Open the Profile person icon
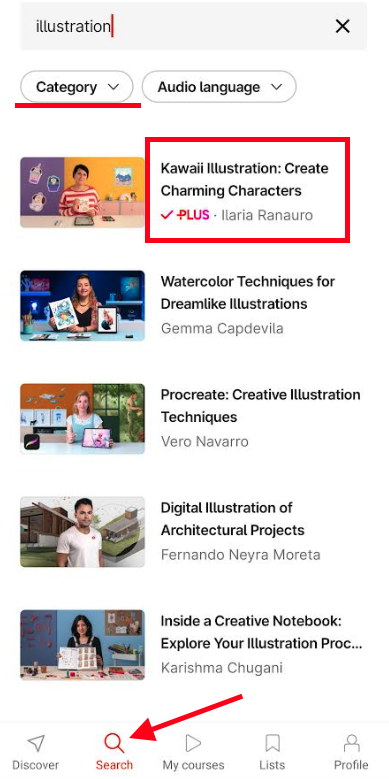Image resolution: width=389 pixels, height=779 pixels. click(x=351, y=743)
